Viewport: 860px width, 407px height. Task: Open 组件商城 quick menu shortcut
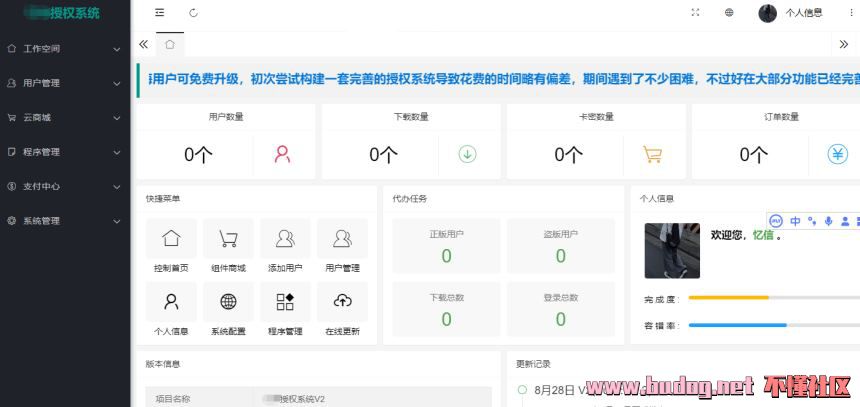pos(228,246)
